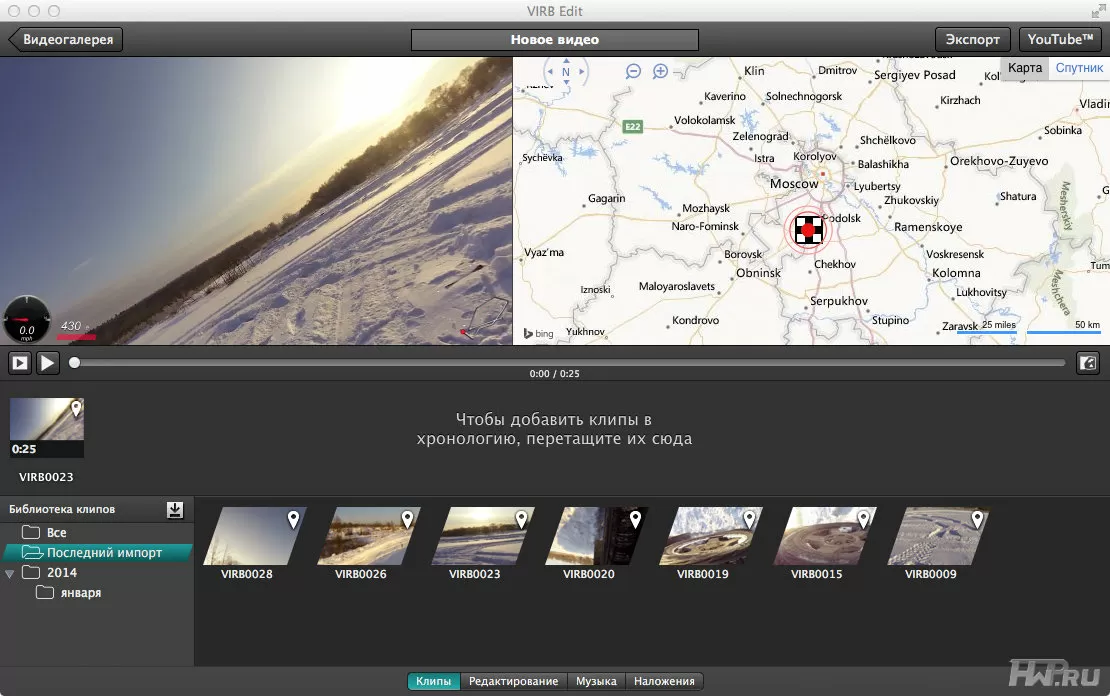
Task: Switch to the Наложения tab
Action: [664, 681]
